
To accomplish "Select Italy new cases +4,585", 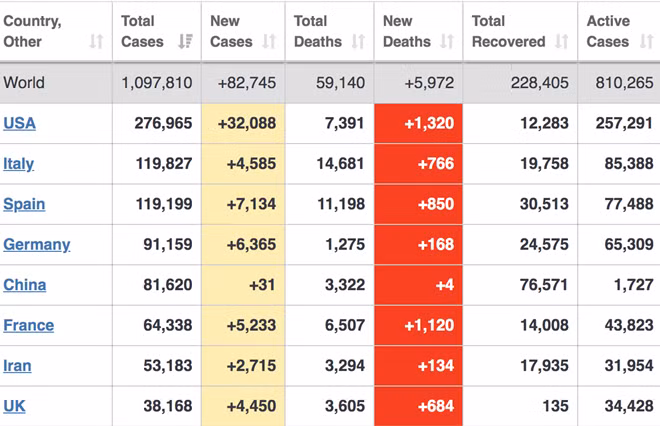I will (x=251, y=164).
